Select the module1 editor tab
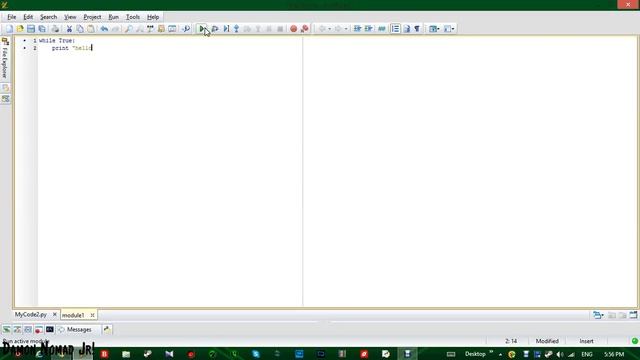This screenshot has width=640, height=360. pyautogui.click(x=73, y=315)
